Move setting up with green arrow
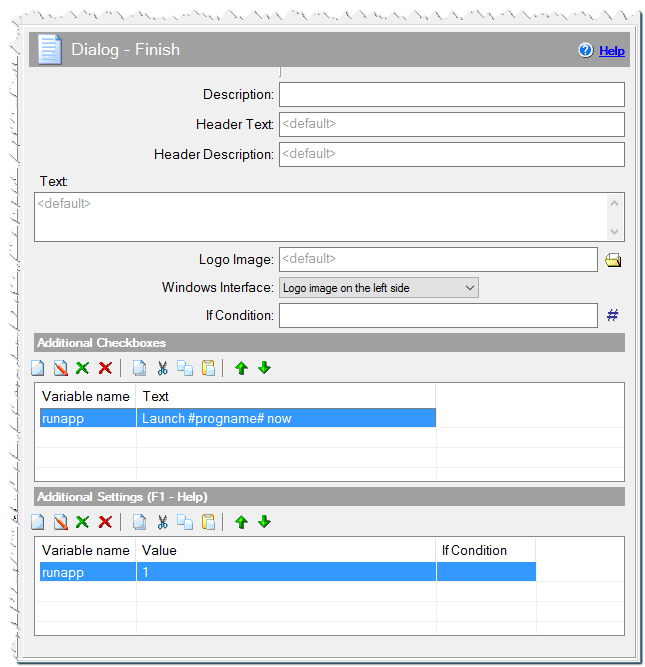The height and width of the screenshot is (667, 645). (x=241, y=522)
